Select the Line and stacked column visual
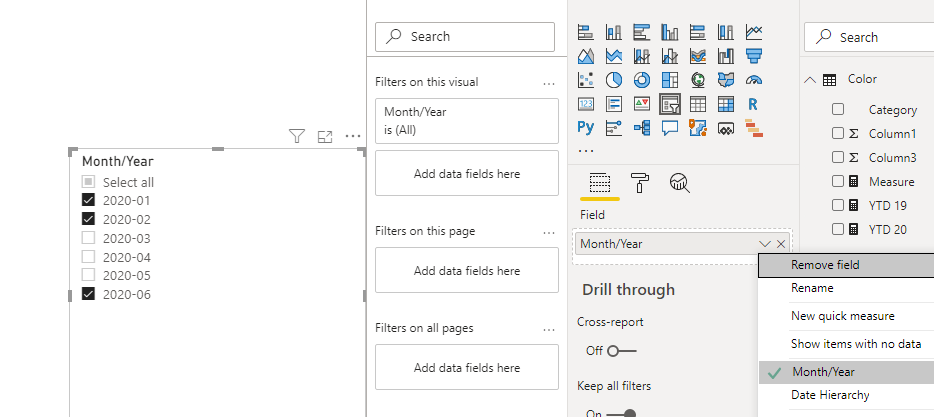This screenshot has width=934, height=417. click(x=642, y=56)
